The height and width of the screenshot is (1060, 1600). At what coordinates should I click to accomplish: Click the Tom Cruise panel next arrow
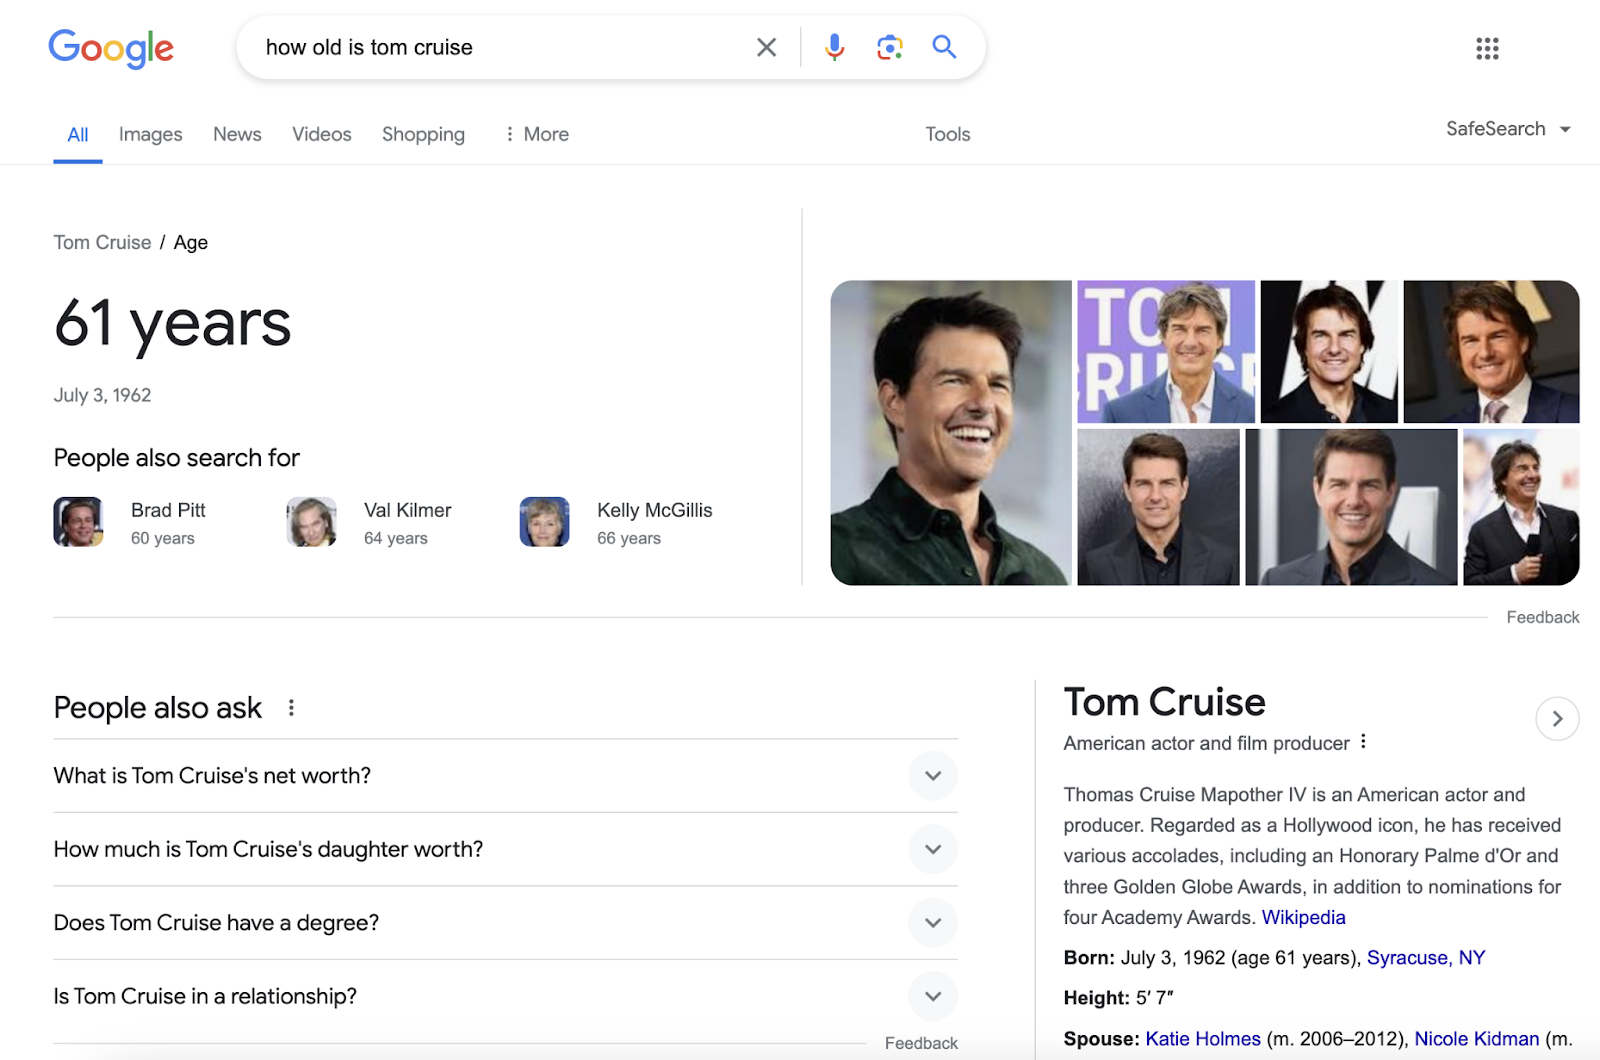[1557, 718]
